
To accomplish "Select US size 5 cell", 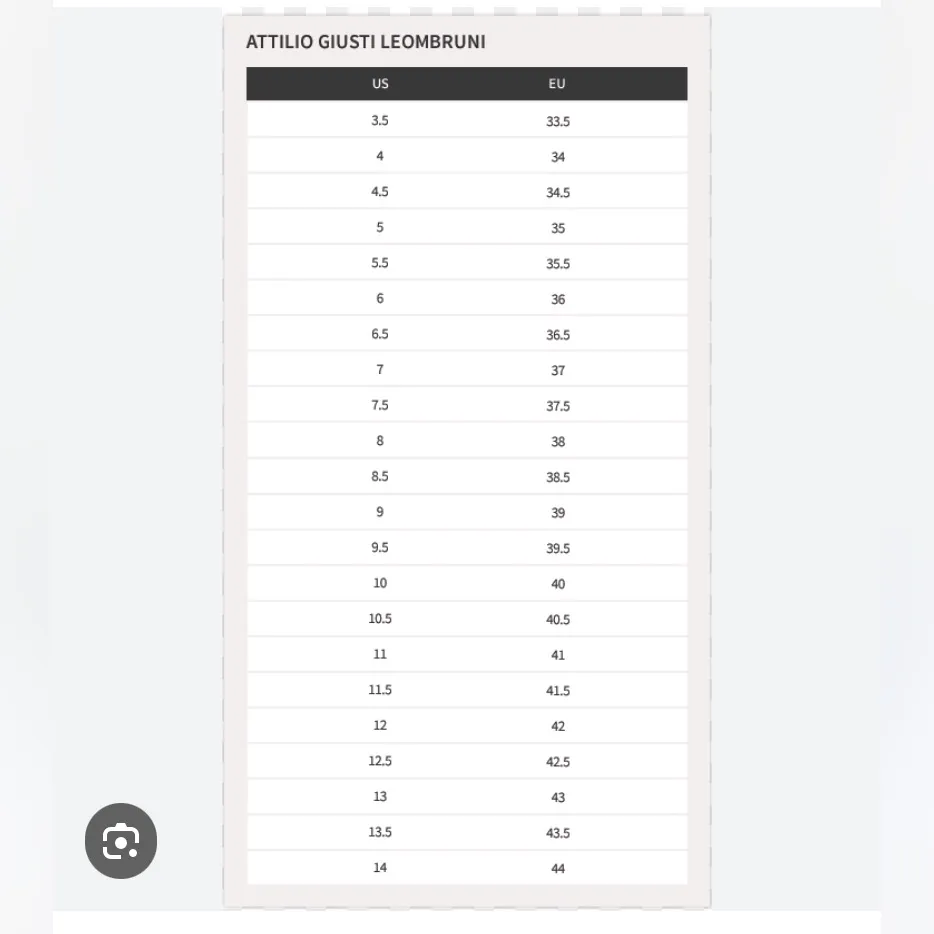I will 380,227.
